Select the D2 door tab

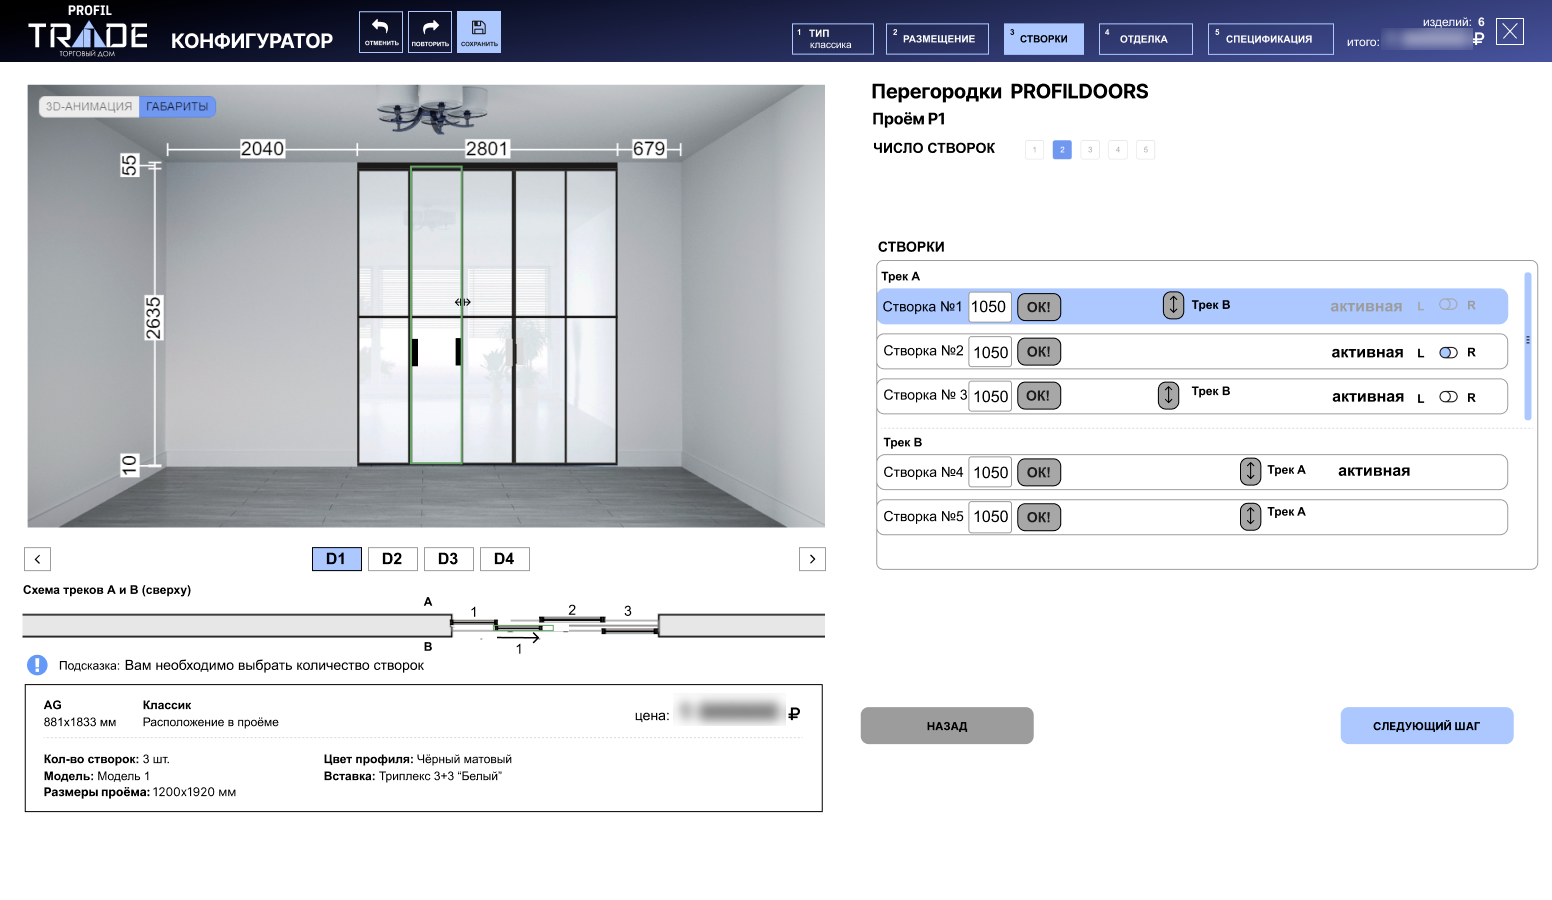(x=392, y=559)
